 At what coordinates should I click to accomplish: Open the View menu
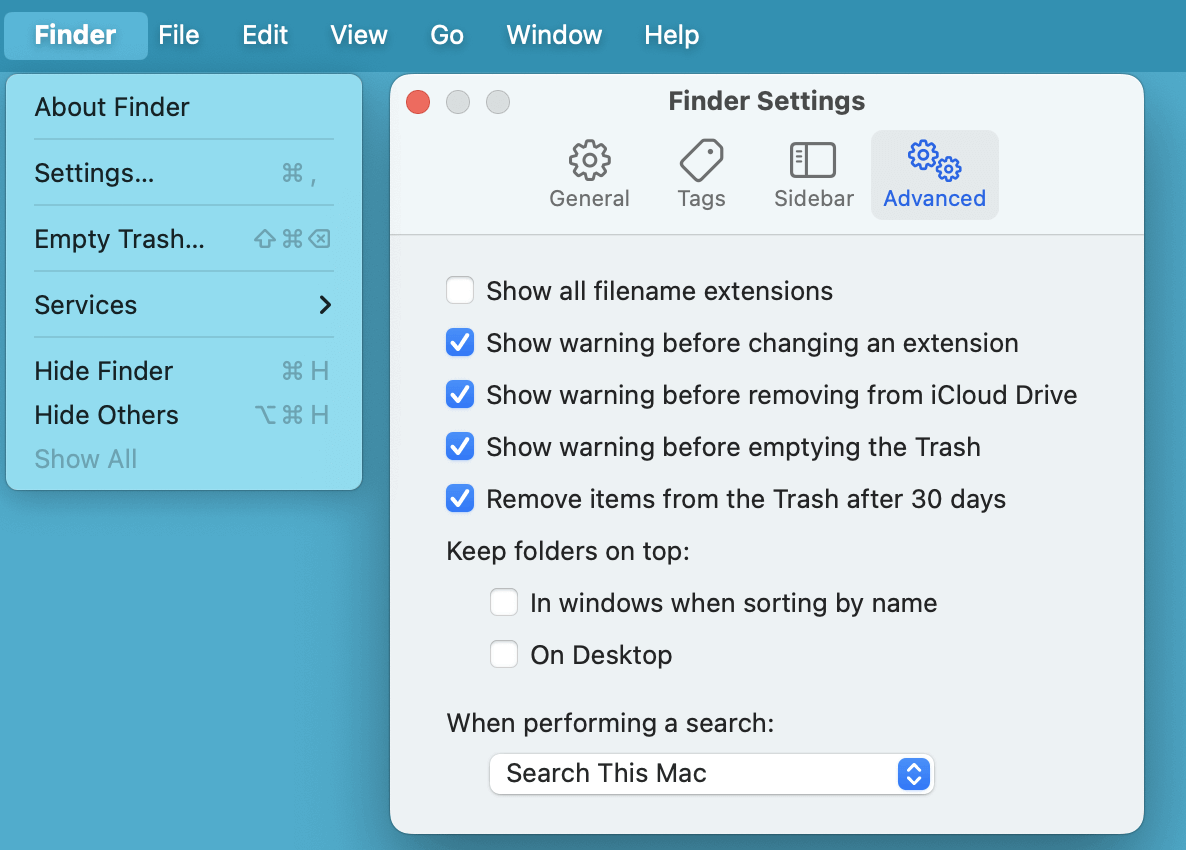click(358, 35)
